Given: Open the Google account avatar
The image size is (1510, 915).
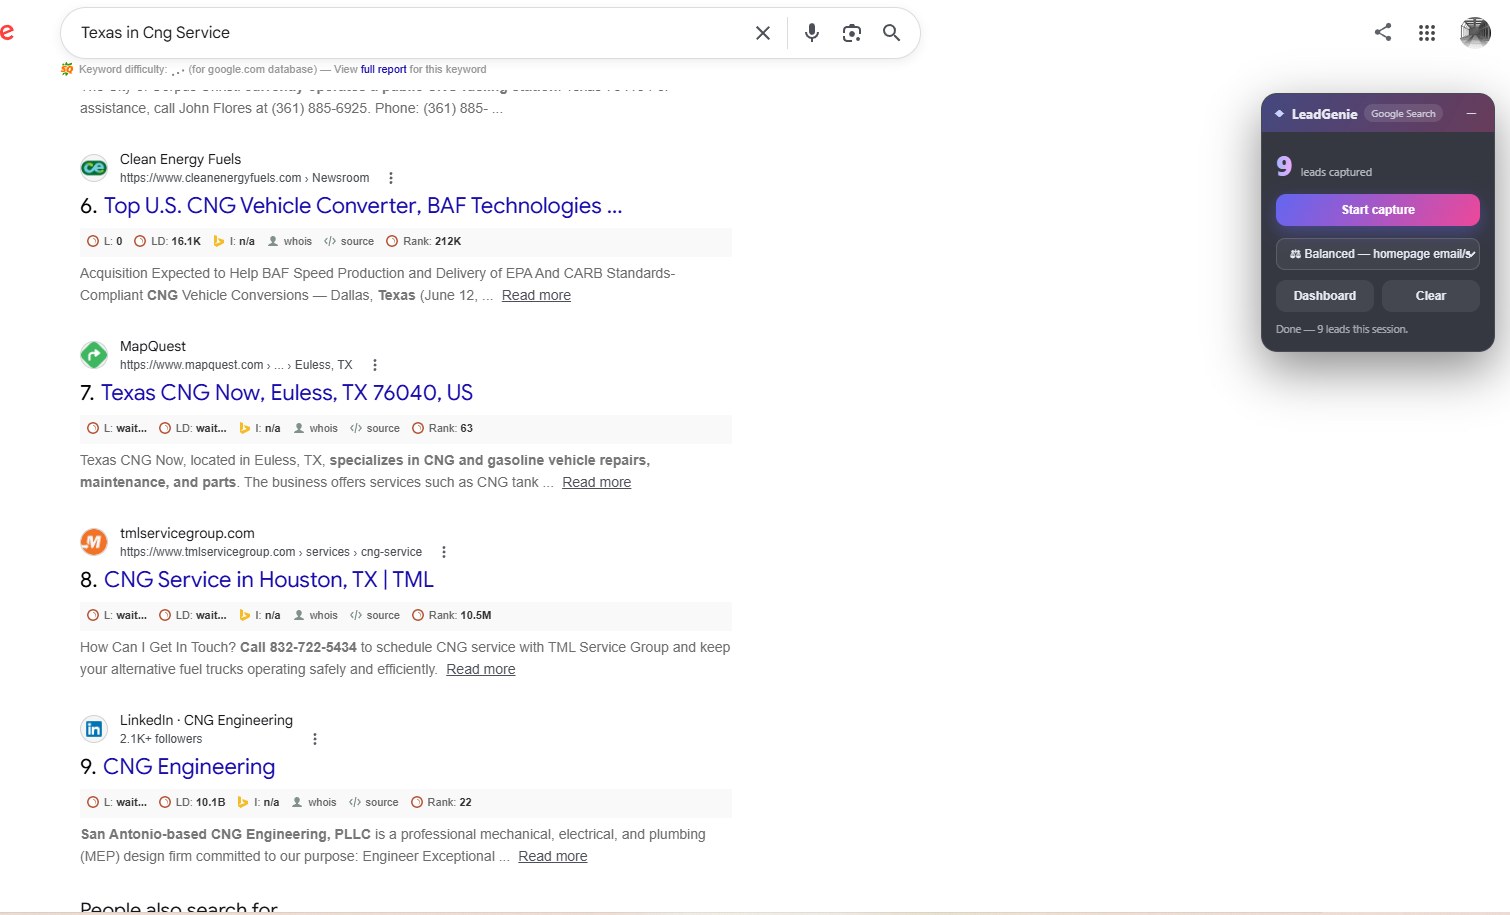Looking at the screenshot, I should (1475, 33).
